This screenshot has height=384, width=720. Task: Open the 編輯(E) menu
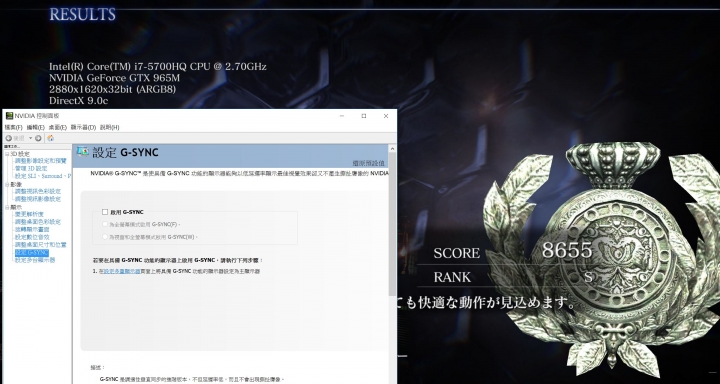(35, 127)
